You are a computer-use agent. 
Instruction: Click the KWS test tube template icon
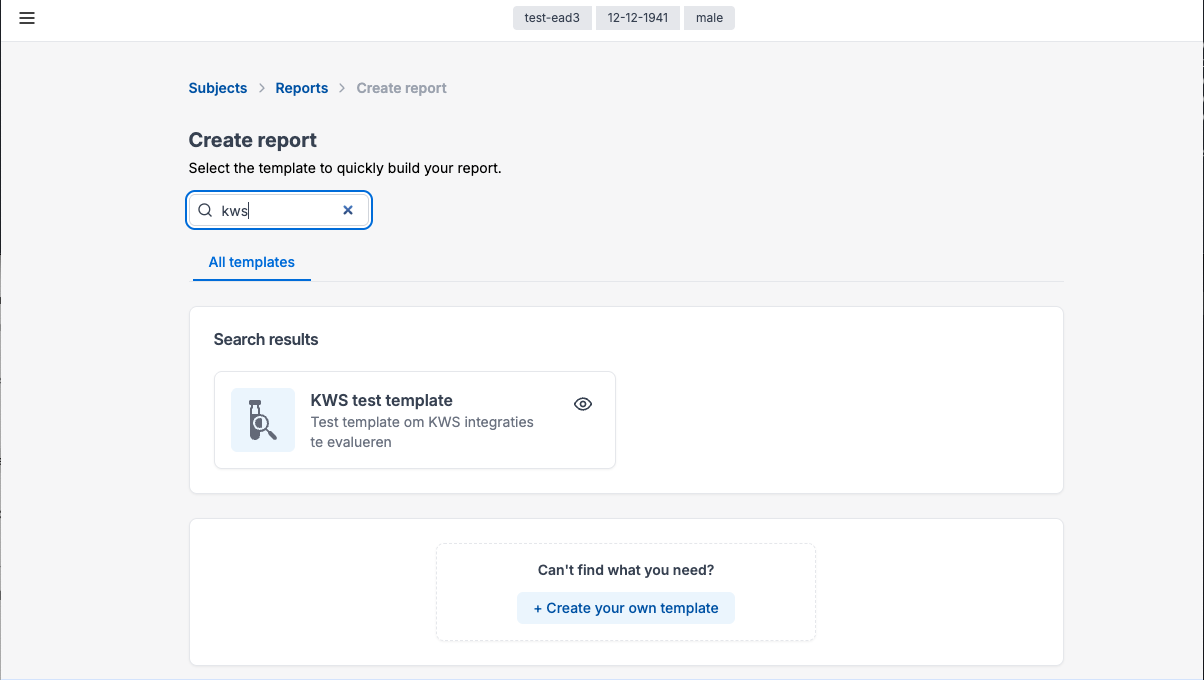pos(262,420)
